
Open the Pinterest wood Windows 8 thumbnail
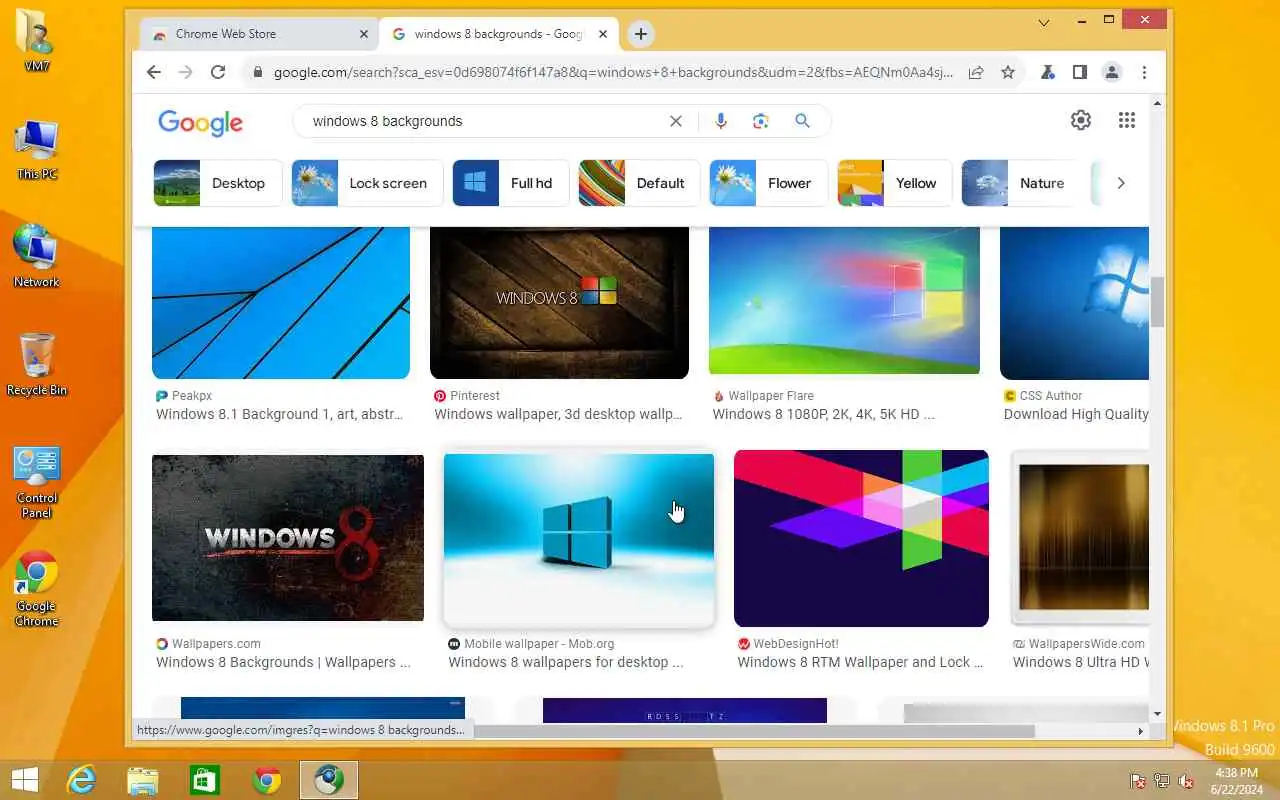pyautogui.click(x=559, y=303)
